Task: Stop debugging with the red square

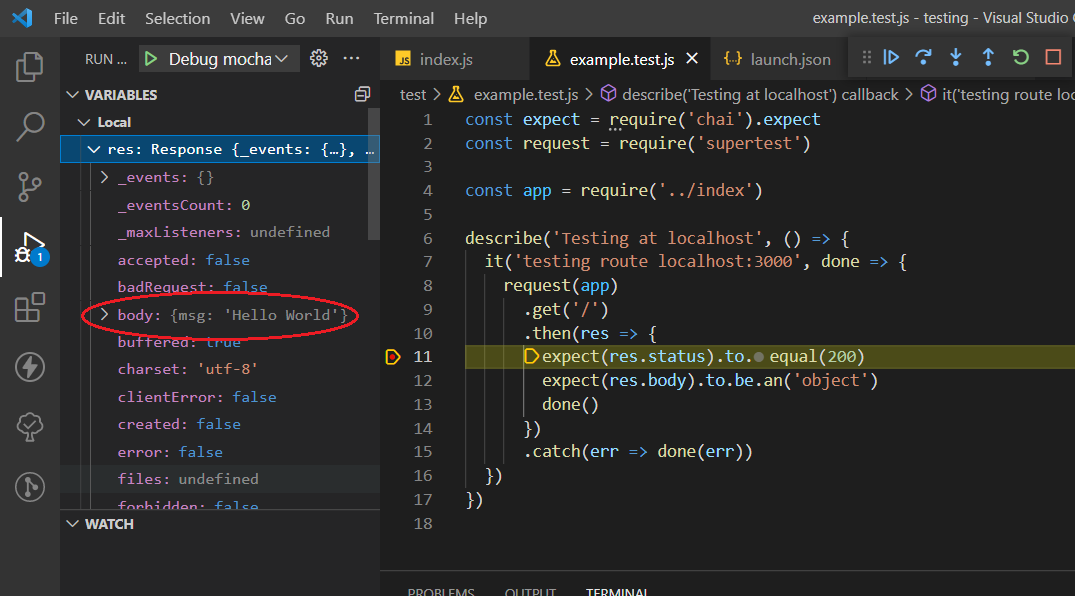Action: coord(1053,58)
